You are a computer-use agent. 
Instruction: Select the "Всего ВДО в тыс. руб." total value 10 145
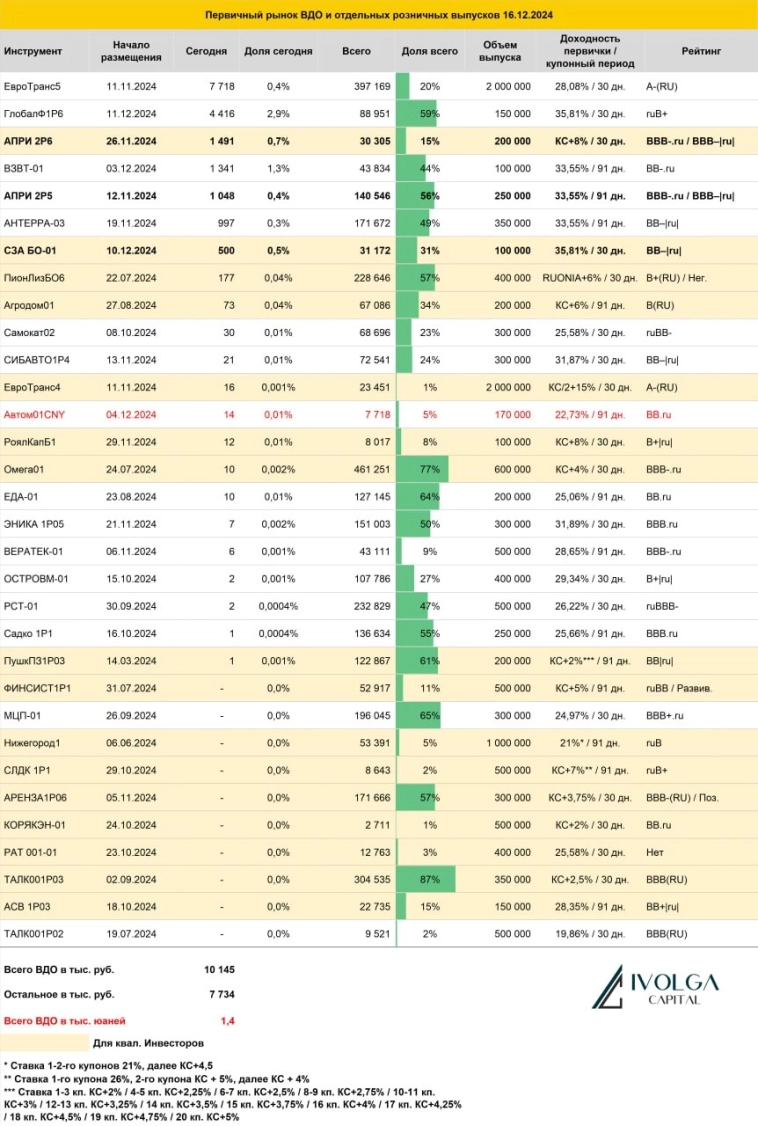pos(217,969)
